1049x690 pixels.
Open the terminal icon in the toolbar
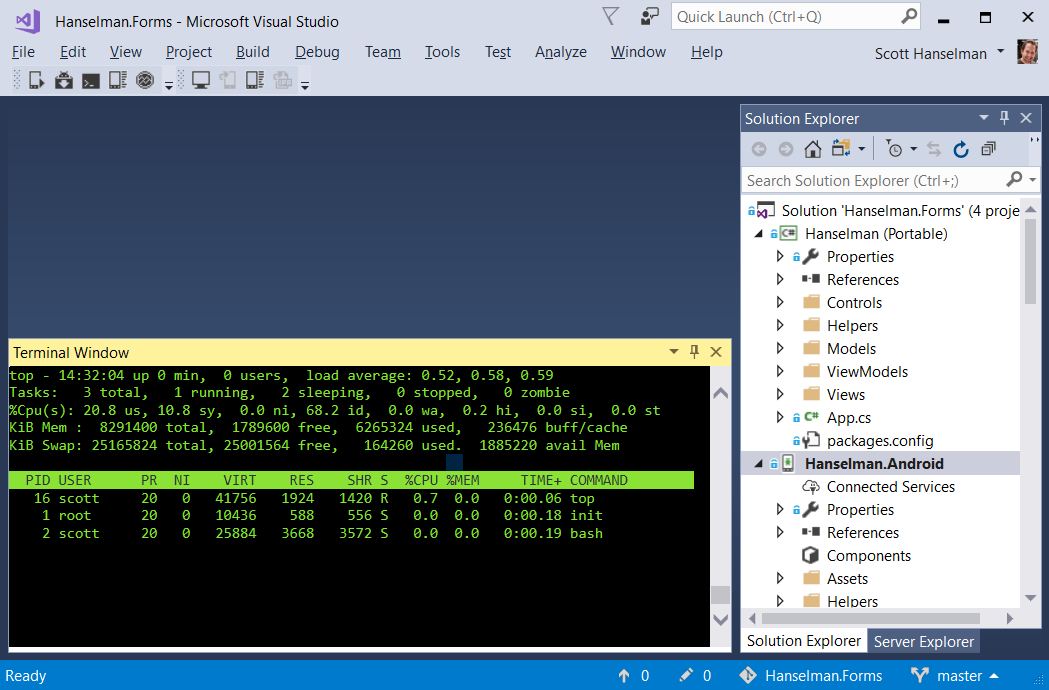pyautogui.click(x=89, y=80)
